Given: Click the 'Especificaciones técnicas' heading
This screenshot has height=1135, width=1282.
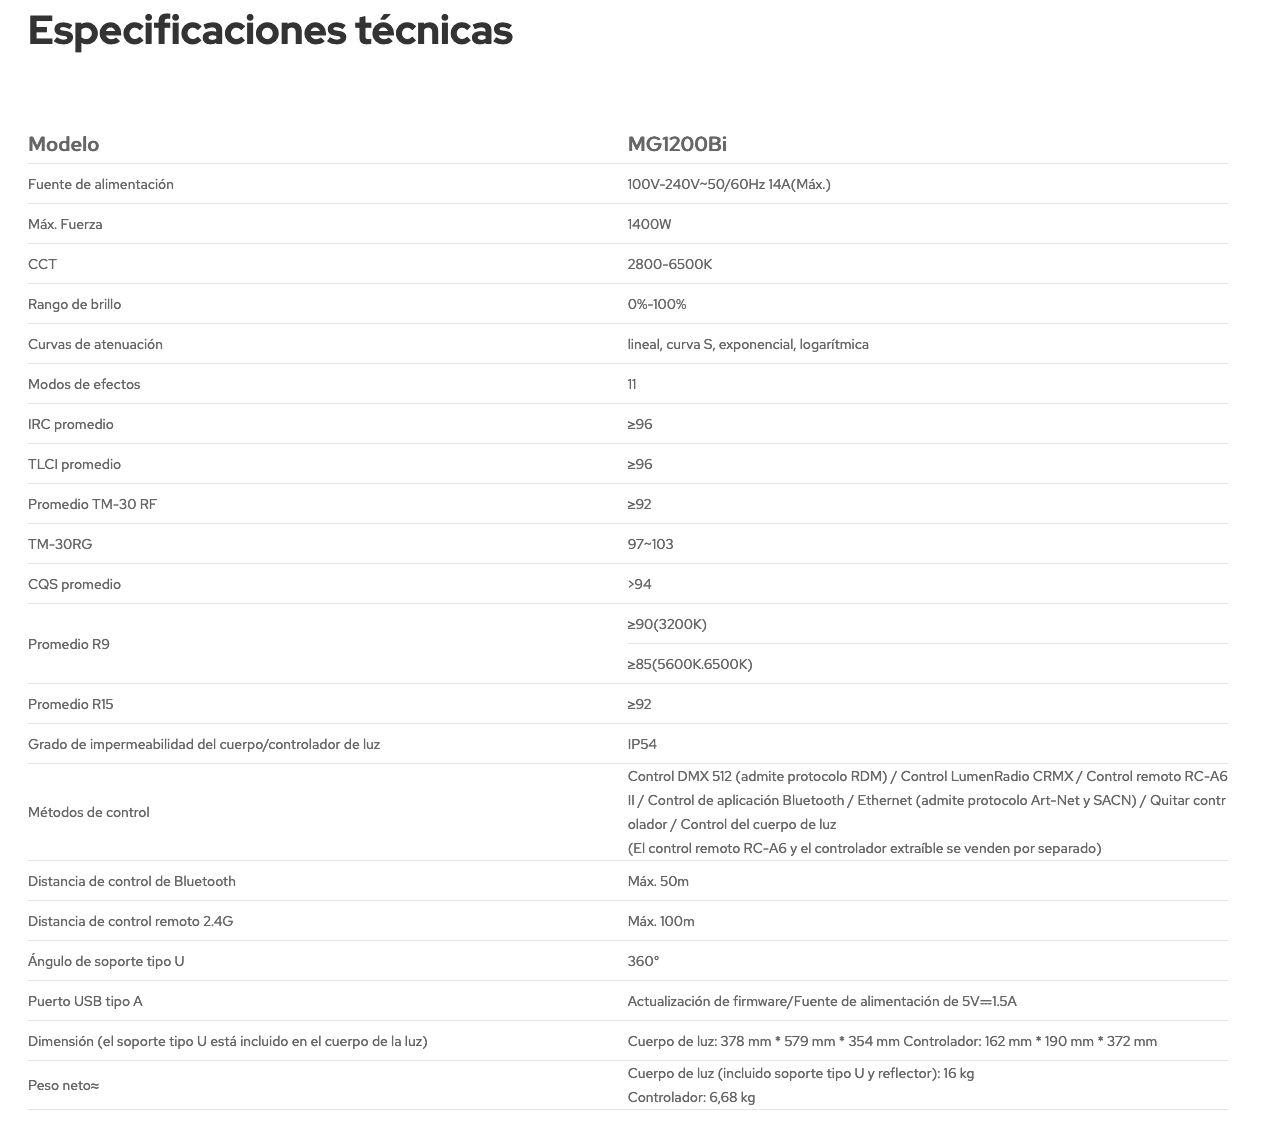Looking at the screenshot, I should (x=270, y=31).
